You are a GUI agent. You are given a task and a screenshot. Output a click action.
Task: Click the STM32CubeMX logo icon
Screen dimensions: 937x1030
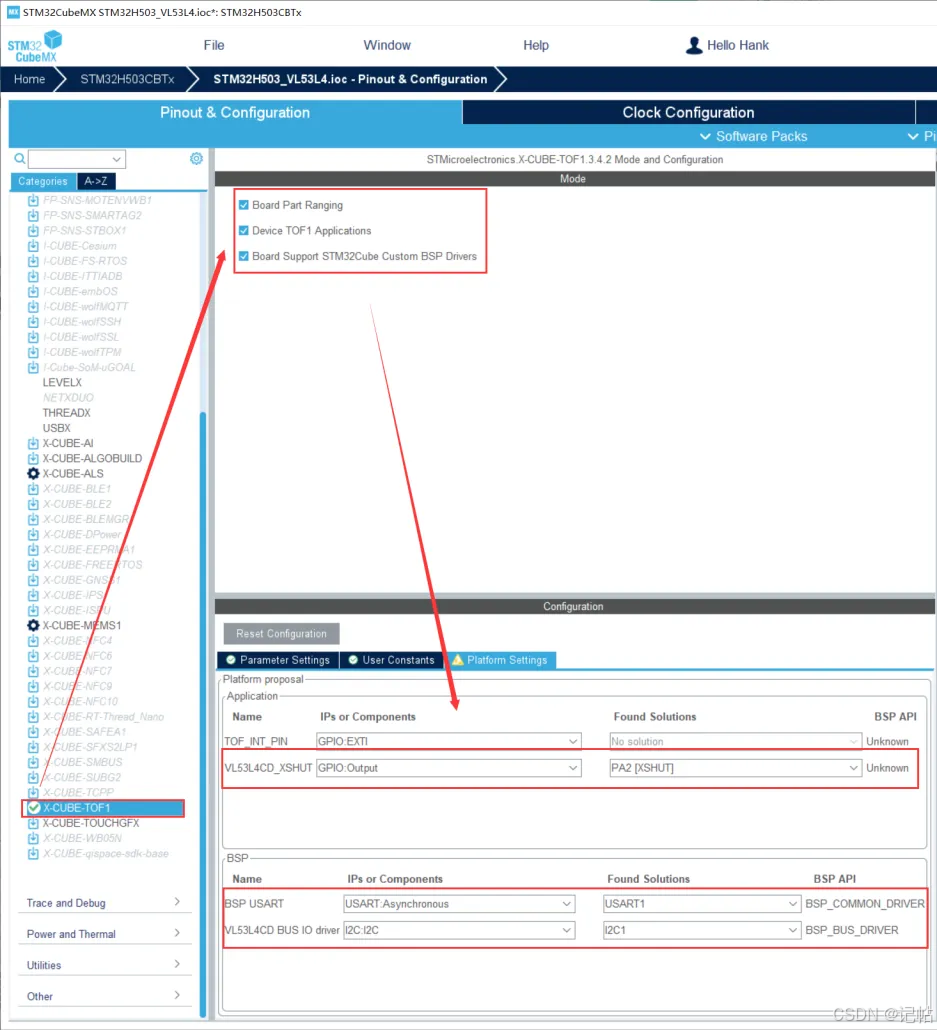(x=35, y=47)
